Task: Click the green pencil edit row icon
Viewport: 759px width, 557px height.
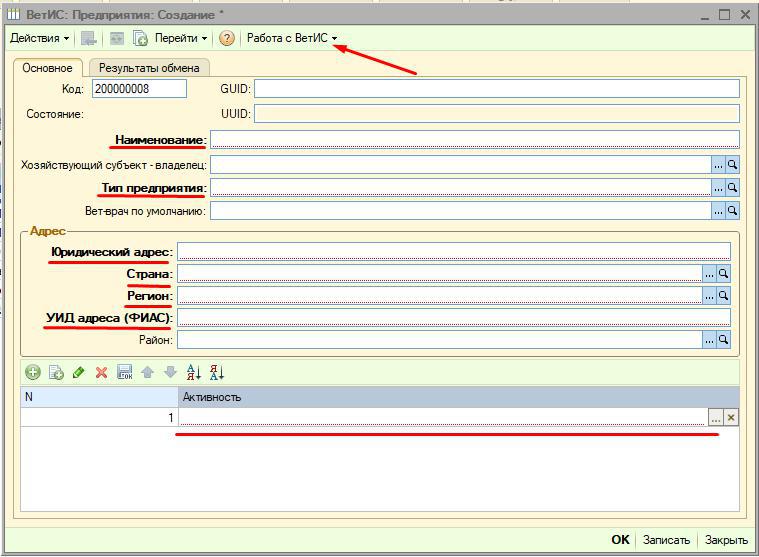Action: click(79, 372)
